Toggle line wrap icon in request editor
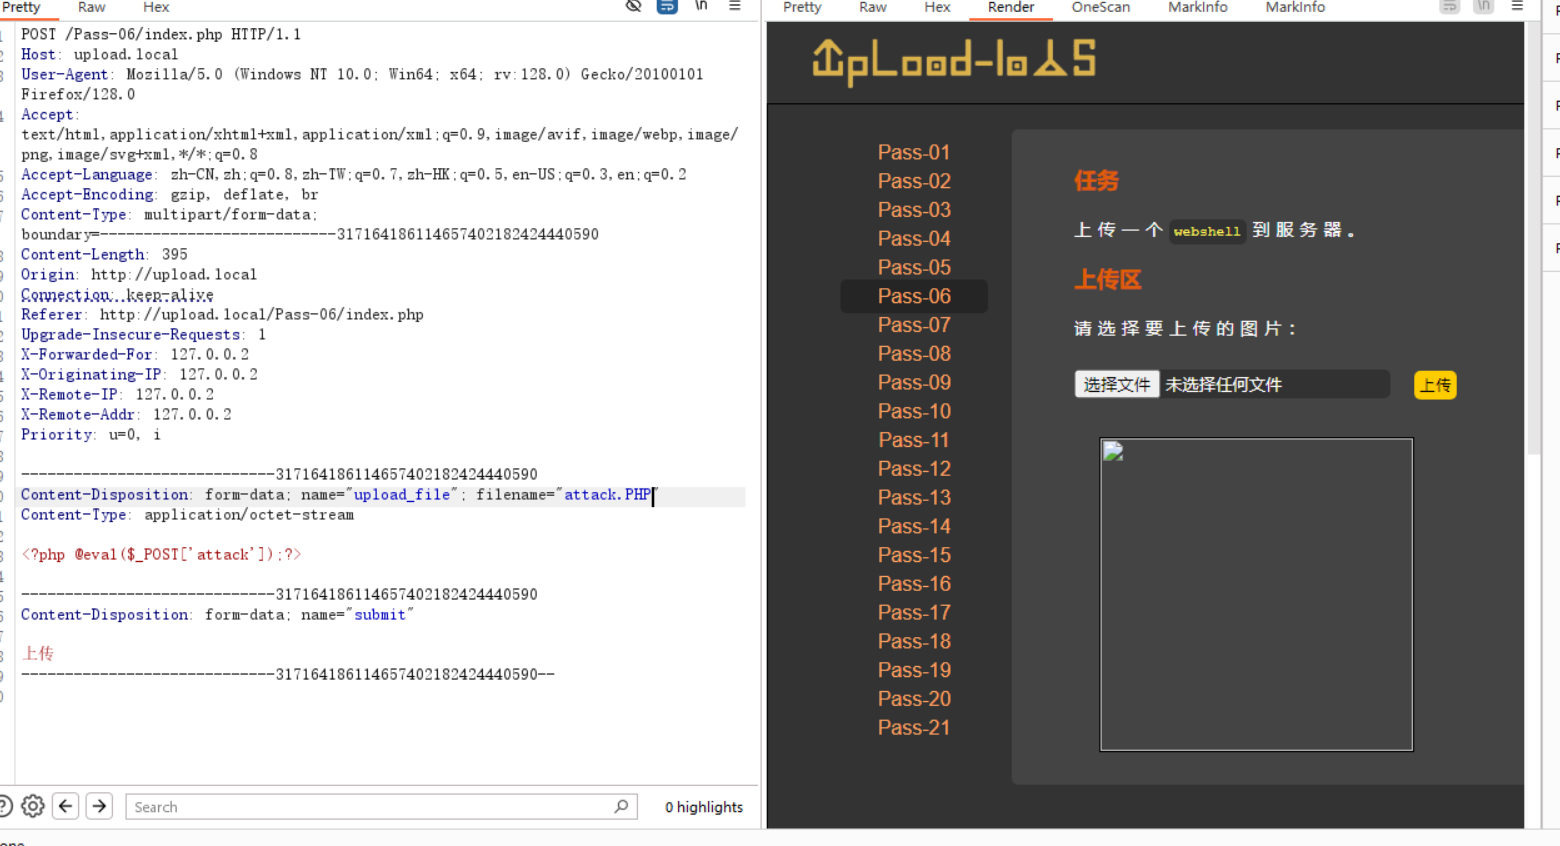 pos(667,6)
